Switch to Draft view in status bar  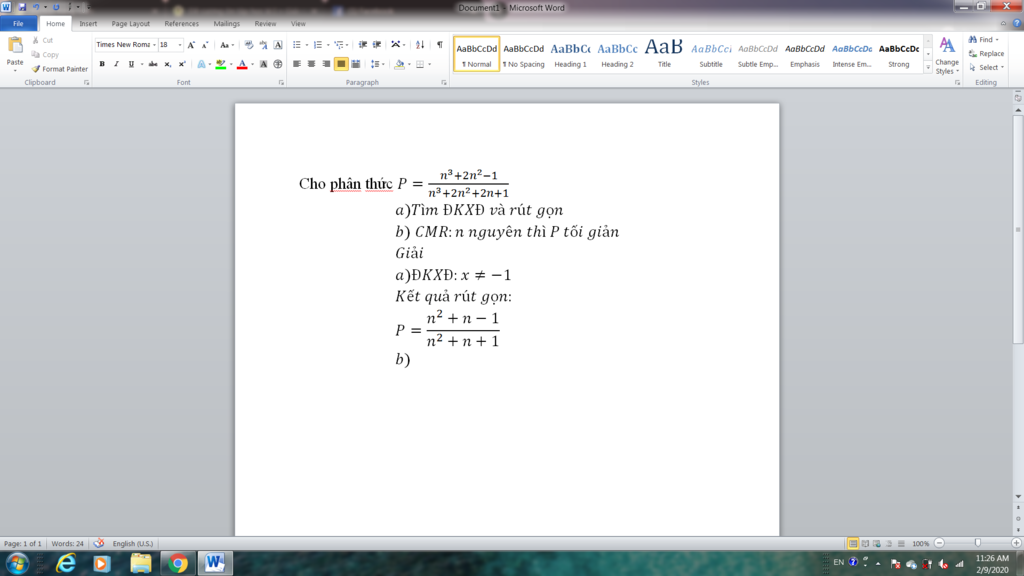tap(901, 543)
